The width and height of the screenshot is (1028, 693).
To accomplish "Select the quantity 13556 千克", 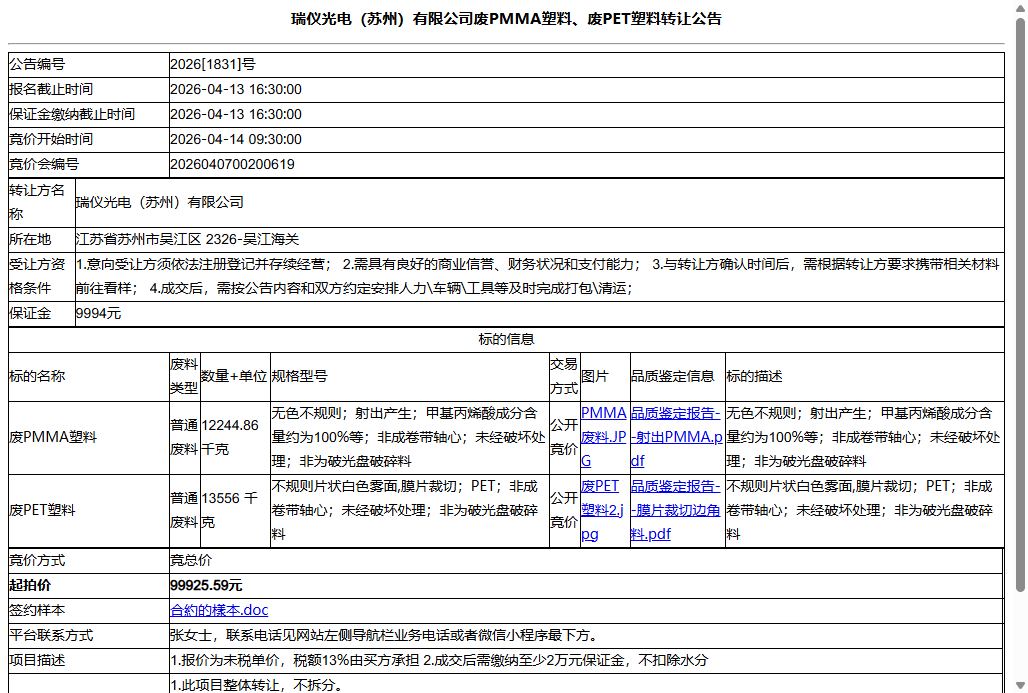I will tap(229, 510).
